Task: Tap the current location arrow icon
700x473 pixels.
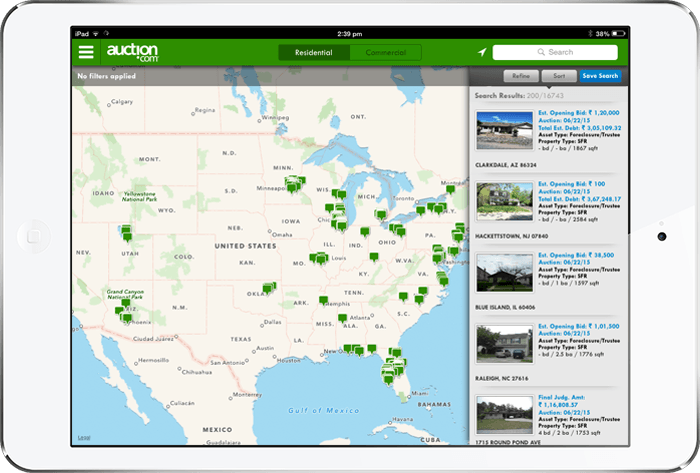Action: coord(481,52)
